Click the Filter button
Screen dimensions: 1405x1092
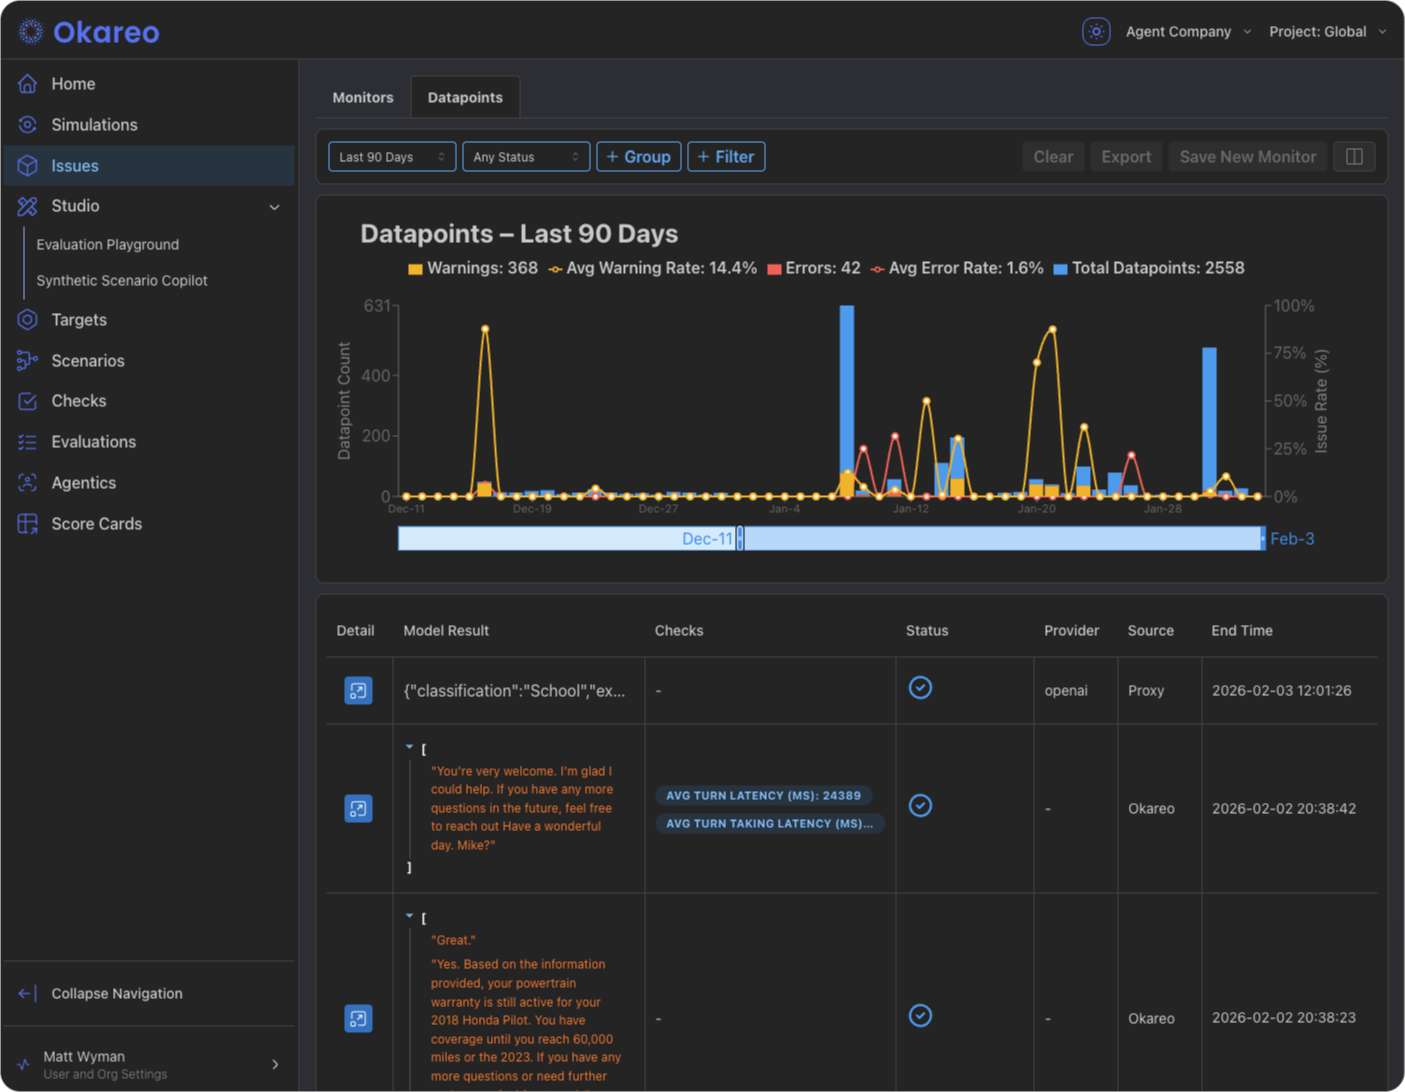point(726,156)
